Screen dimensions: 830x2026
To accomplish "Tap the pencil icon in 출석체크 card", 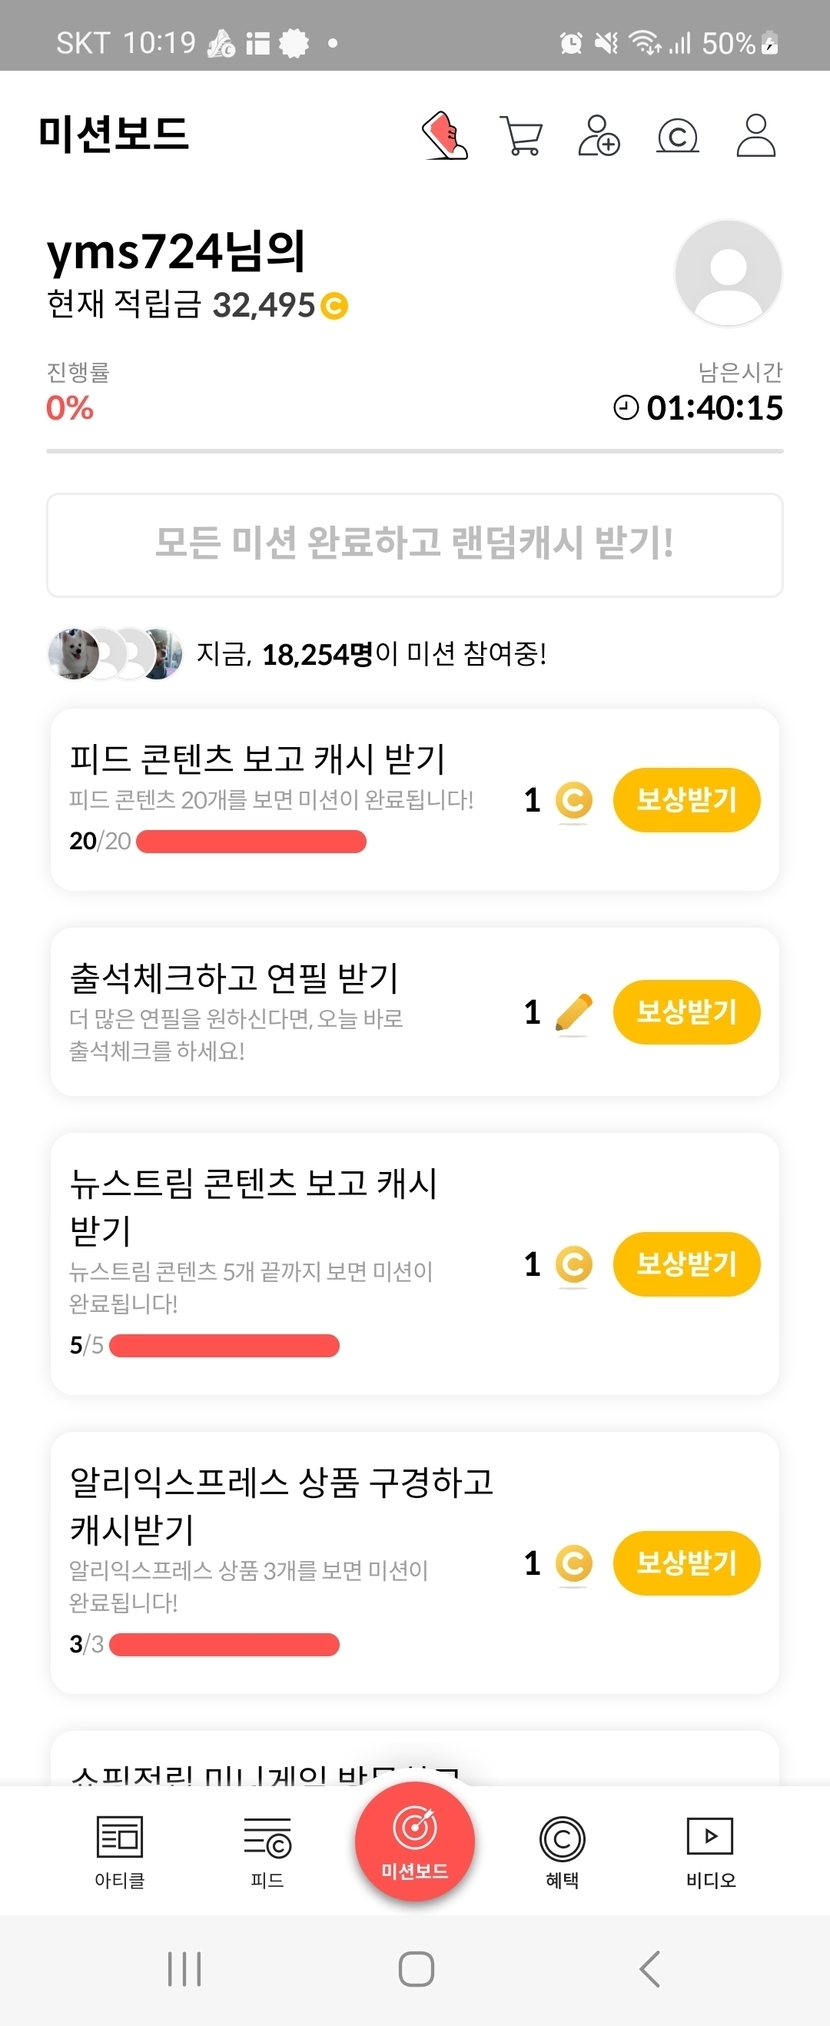I will [573, 1013].
